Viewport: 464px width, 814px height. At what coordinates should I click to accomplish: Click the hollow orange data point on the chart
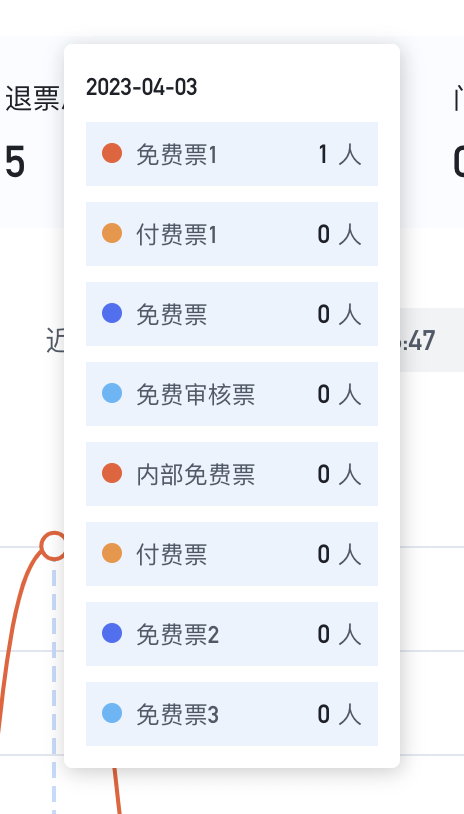pos(53,546)
